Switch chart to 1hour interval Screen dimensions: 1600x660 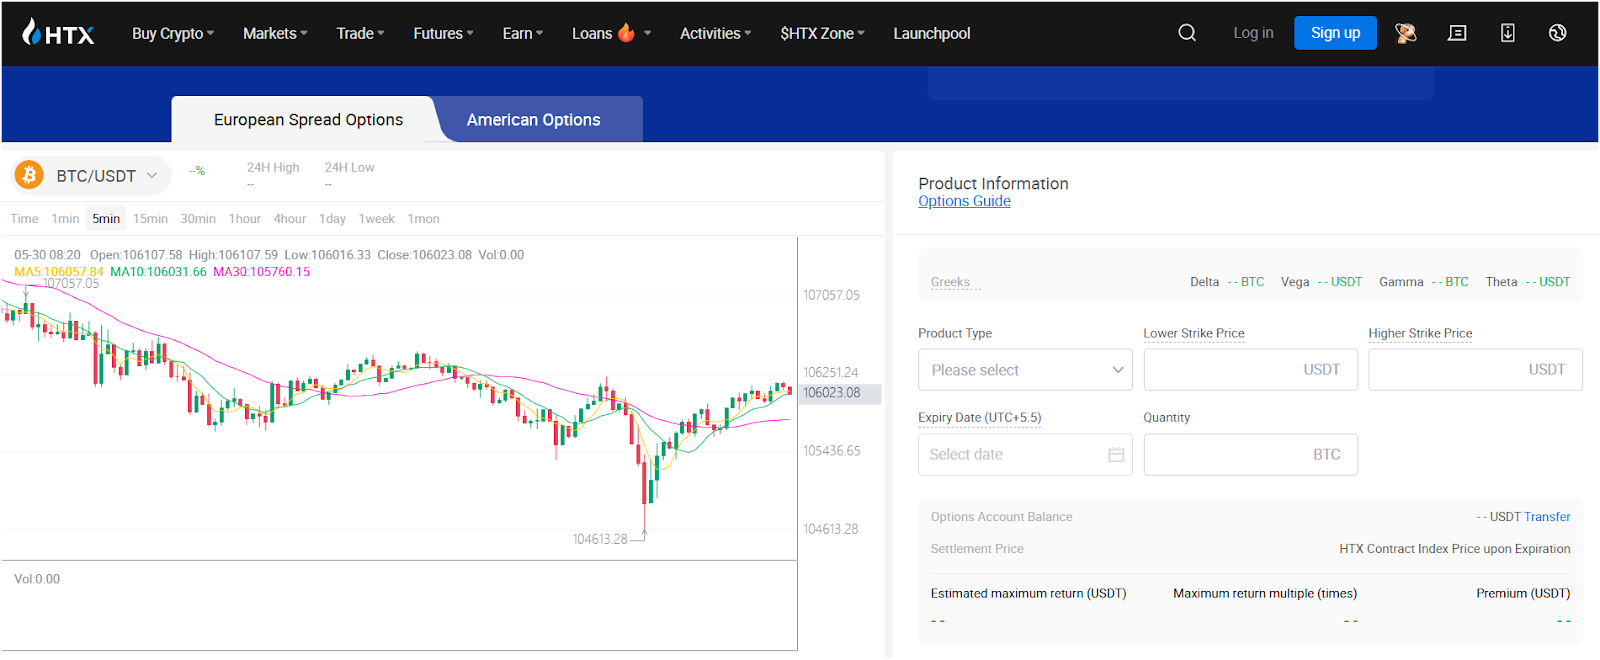244,219
